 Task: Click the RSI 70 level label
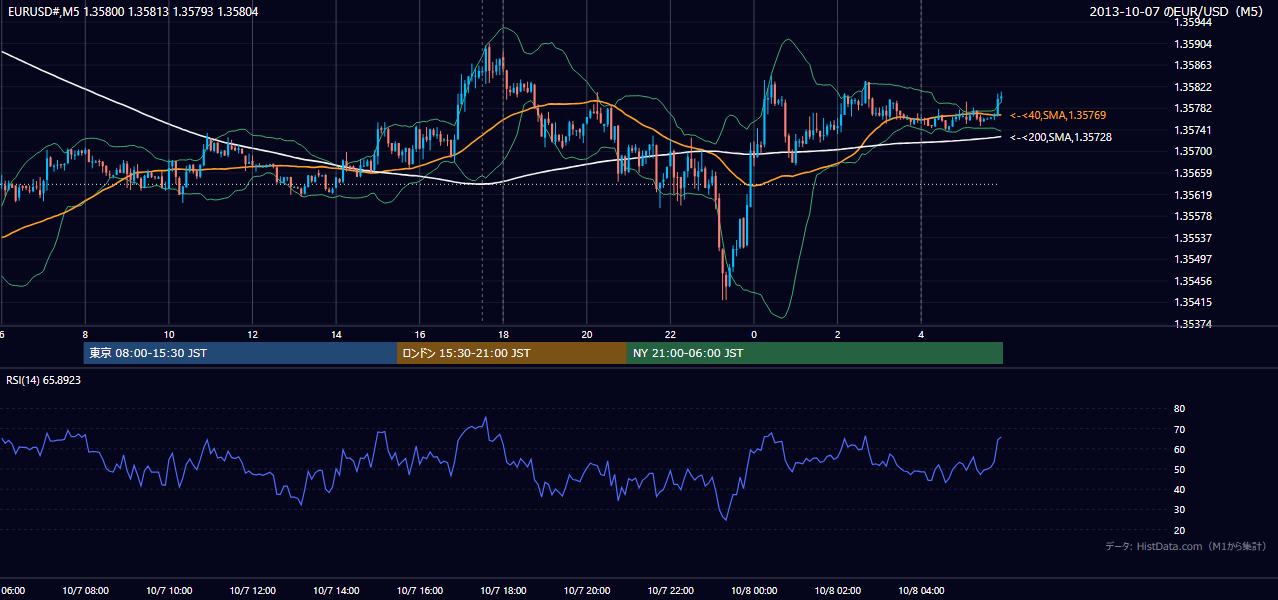(x=1179, y=429)
